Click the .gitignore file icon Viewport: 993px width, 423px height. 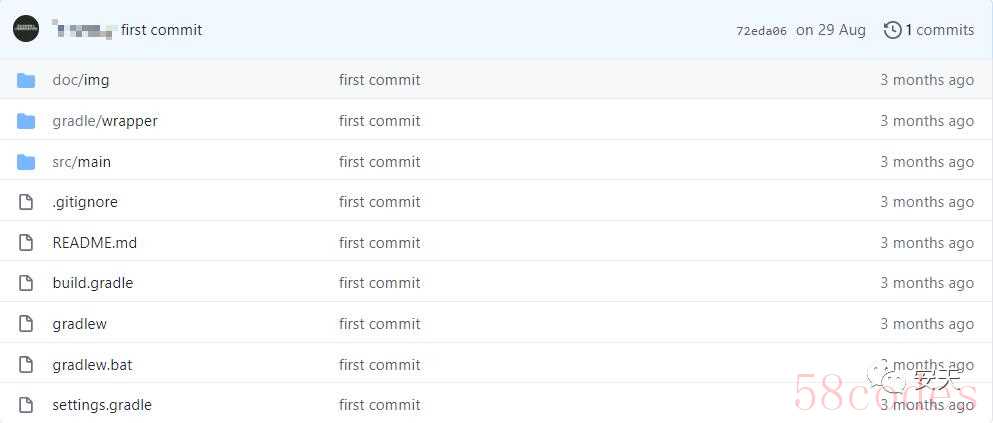coord(26,202)
